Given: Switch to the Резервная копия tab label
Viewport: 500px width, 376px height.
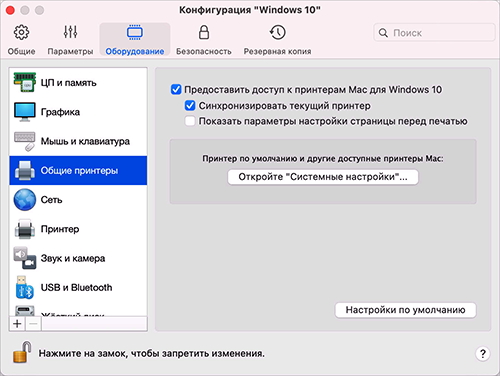Looking at the screenshot, I should [x=277, y=51].
